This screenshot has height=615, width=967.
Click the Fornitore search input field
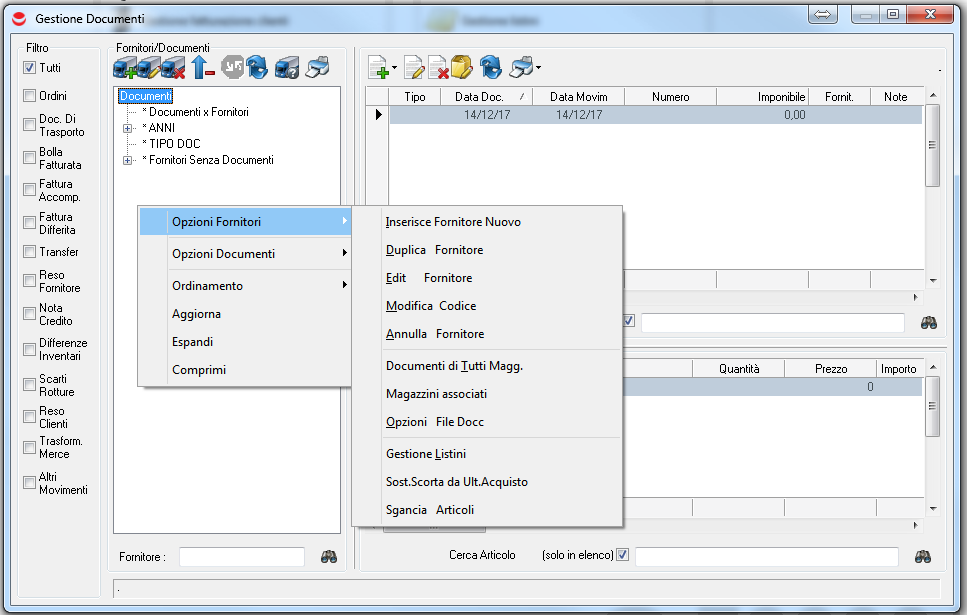[241, 557]
